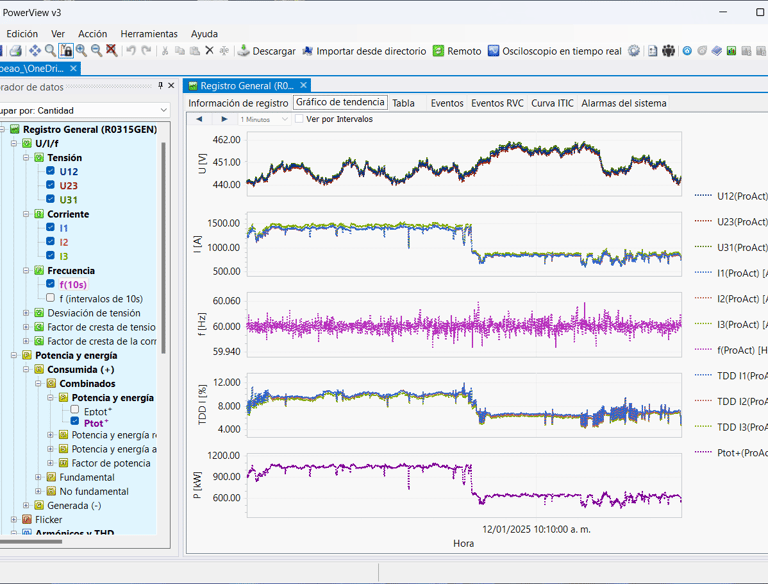The height and width of the screenshot is (584, 768).
Task: Click the Remoto connection icon
Action: click(438, 51)
